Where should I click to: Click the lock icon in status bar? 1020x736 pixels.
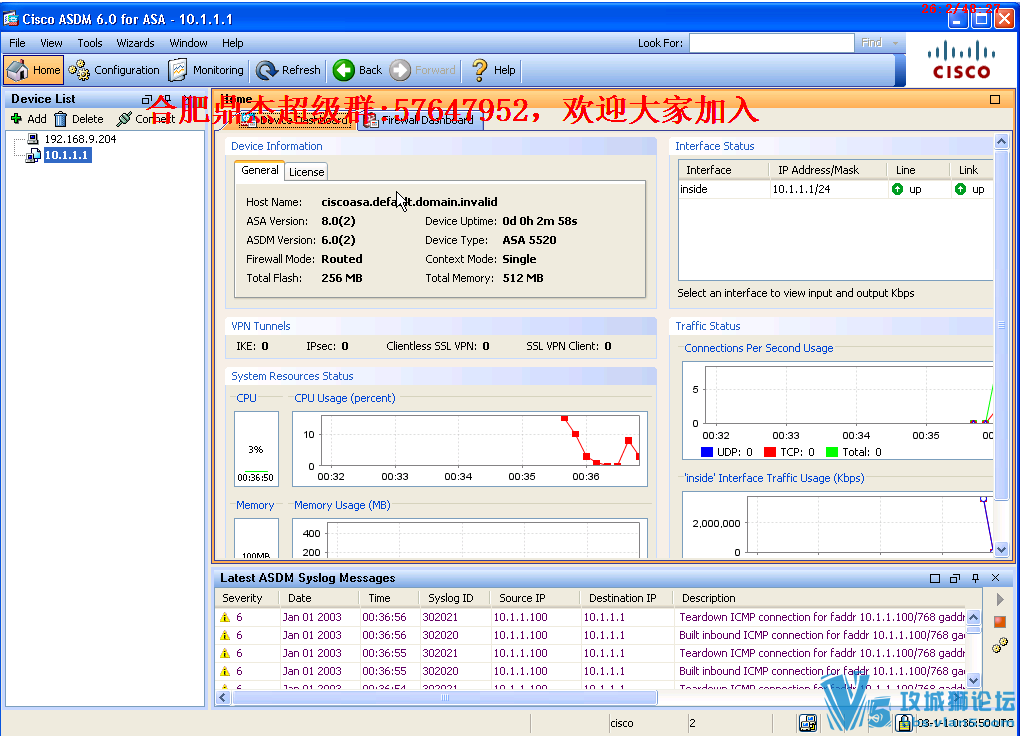904,723
